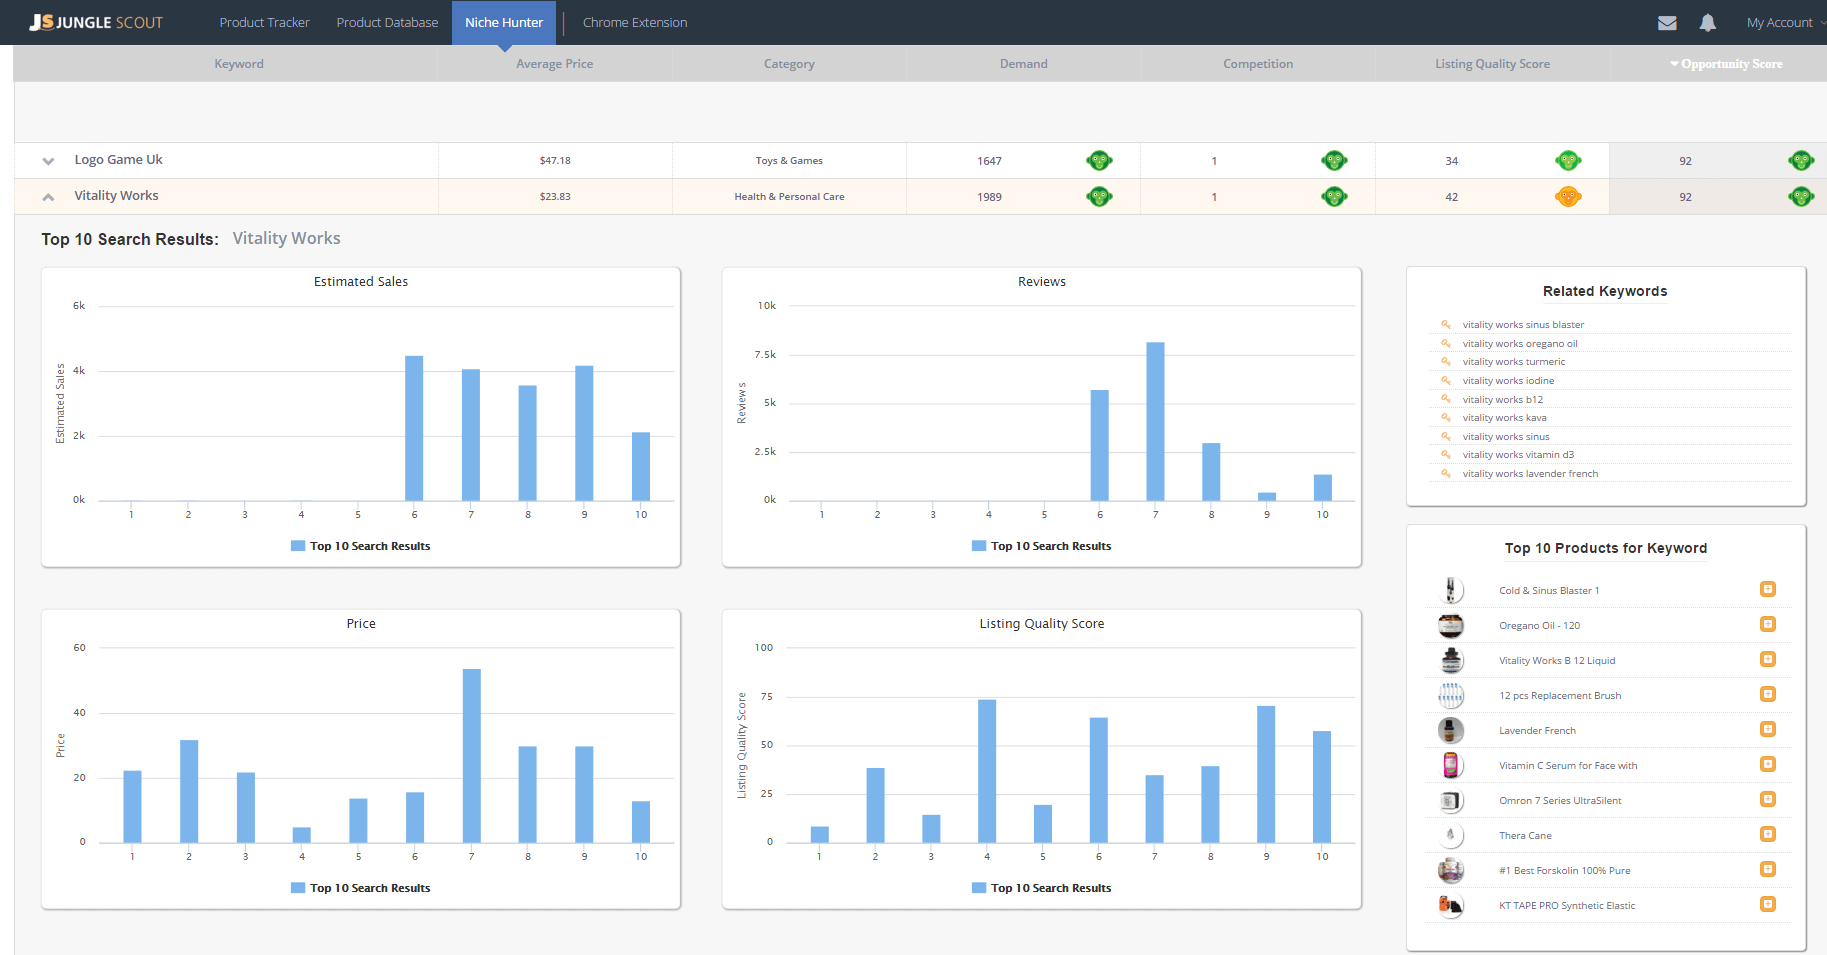Add Thera Cane to tracker
1827x955 pixels.
click(x=1768, y=834)
